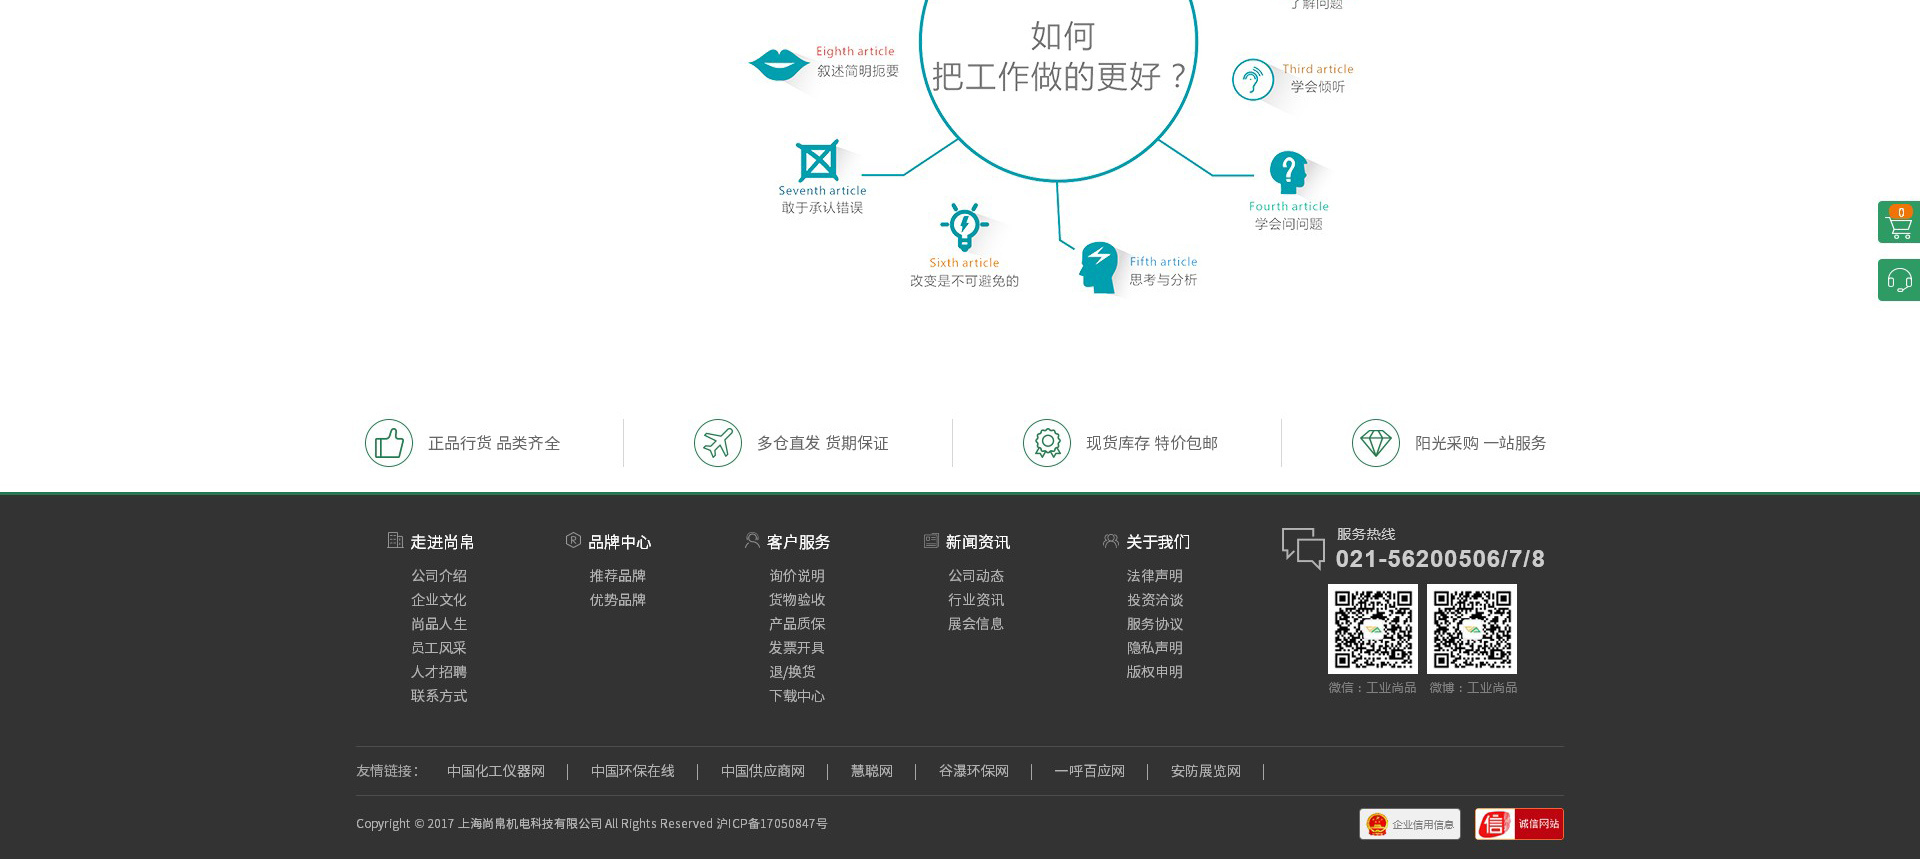
Task: Click the diamond one-stop service icon
Action: pyautogui.click(x=1376, y=443)
